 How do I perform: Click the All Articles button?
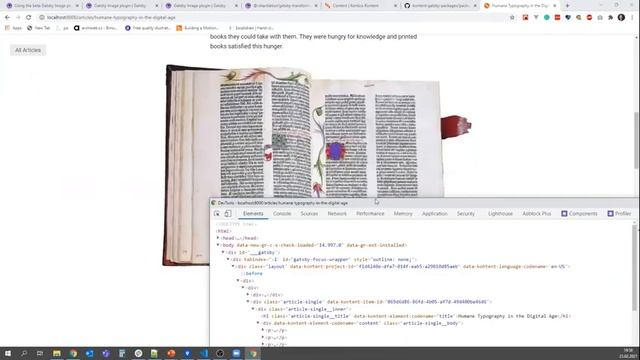click(28, 50)
